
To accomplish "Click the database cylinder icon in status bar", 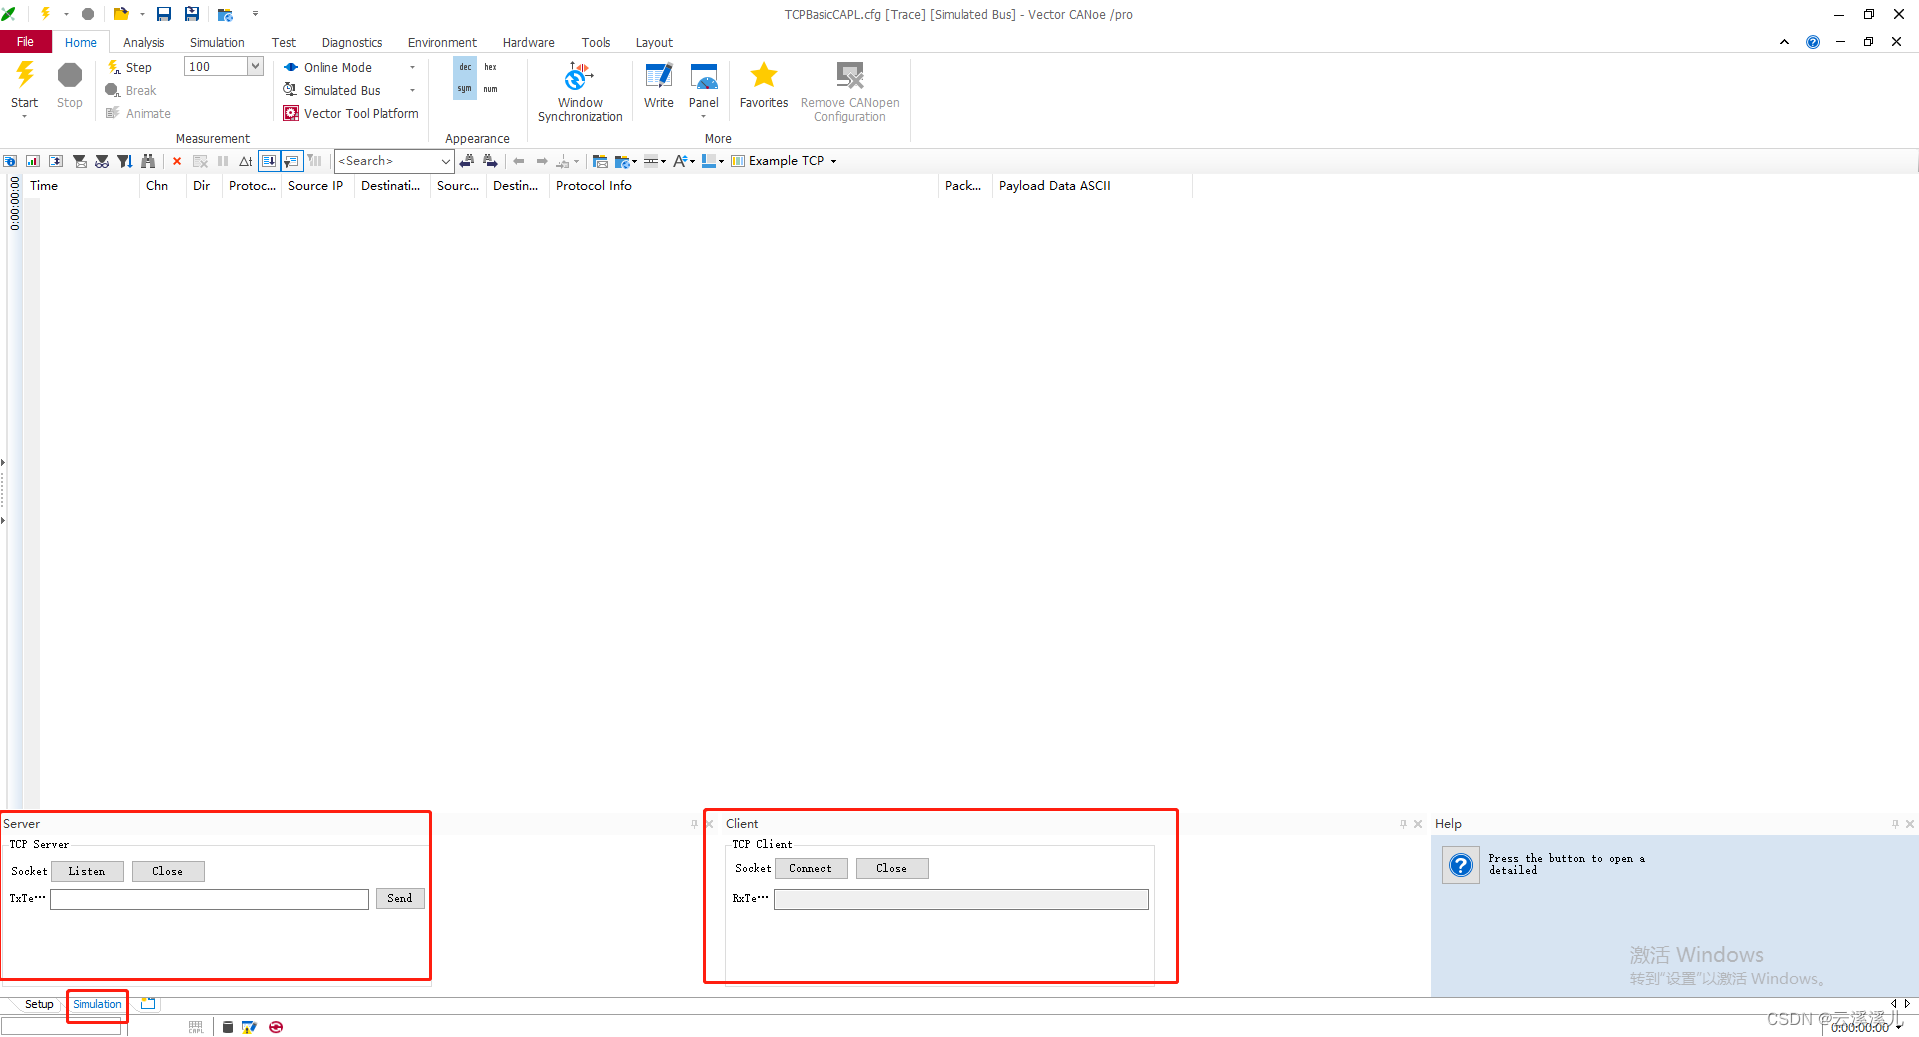I will point(228,1027).
